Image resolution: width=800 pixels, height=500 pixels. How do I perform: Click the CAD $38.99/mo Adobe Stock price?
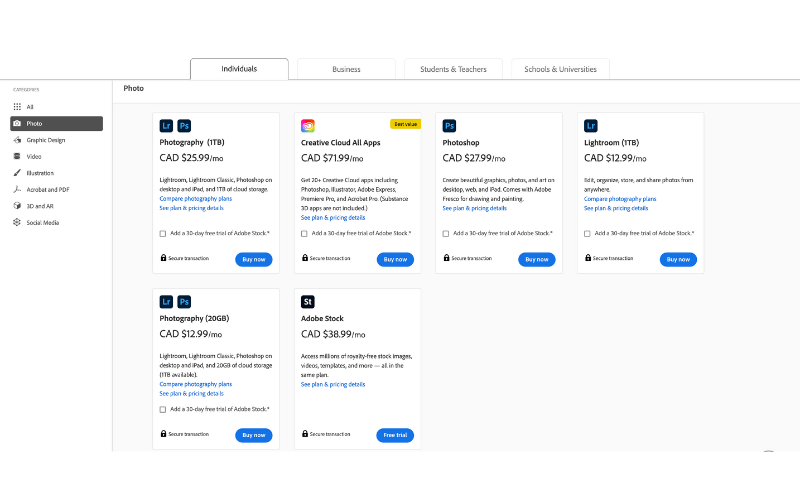[x=333, y=334]
